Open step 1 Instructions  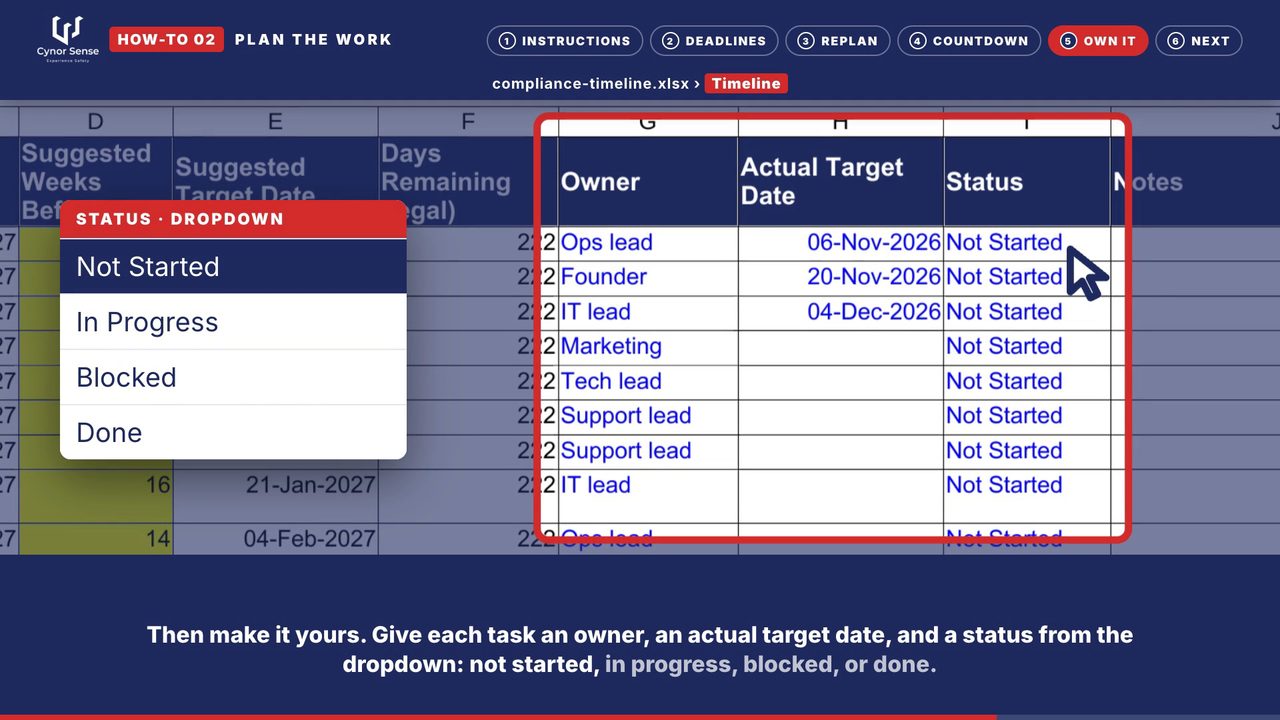pyautogui.click(x=565, y=41)
